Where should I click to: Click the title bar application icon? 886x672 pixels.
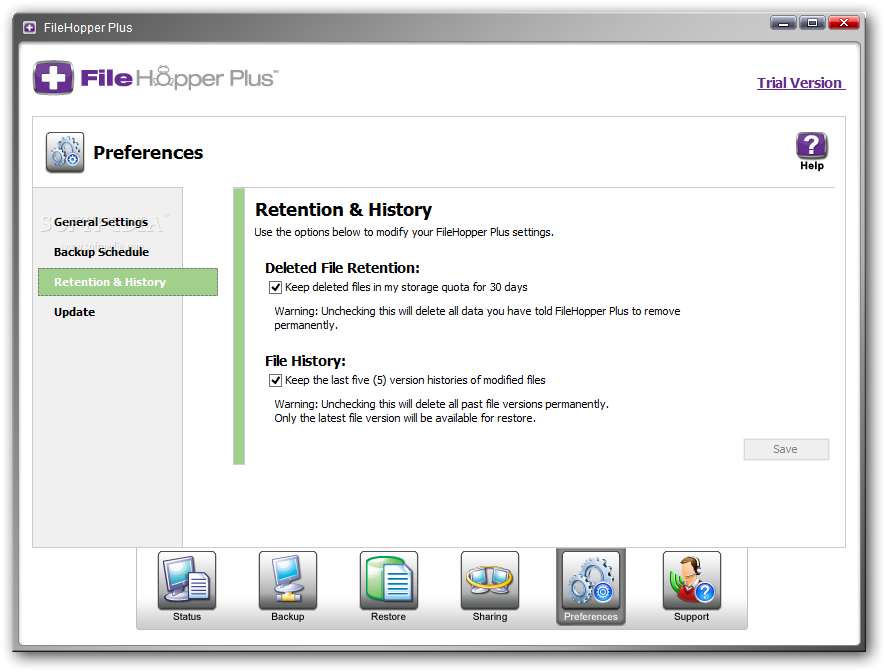tap(29, 27)
